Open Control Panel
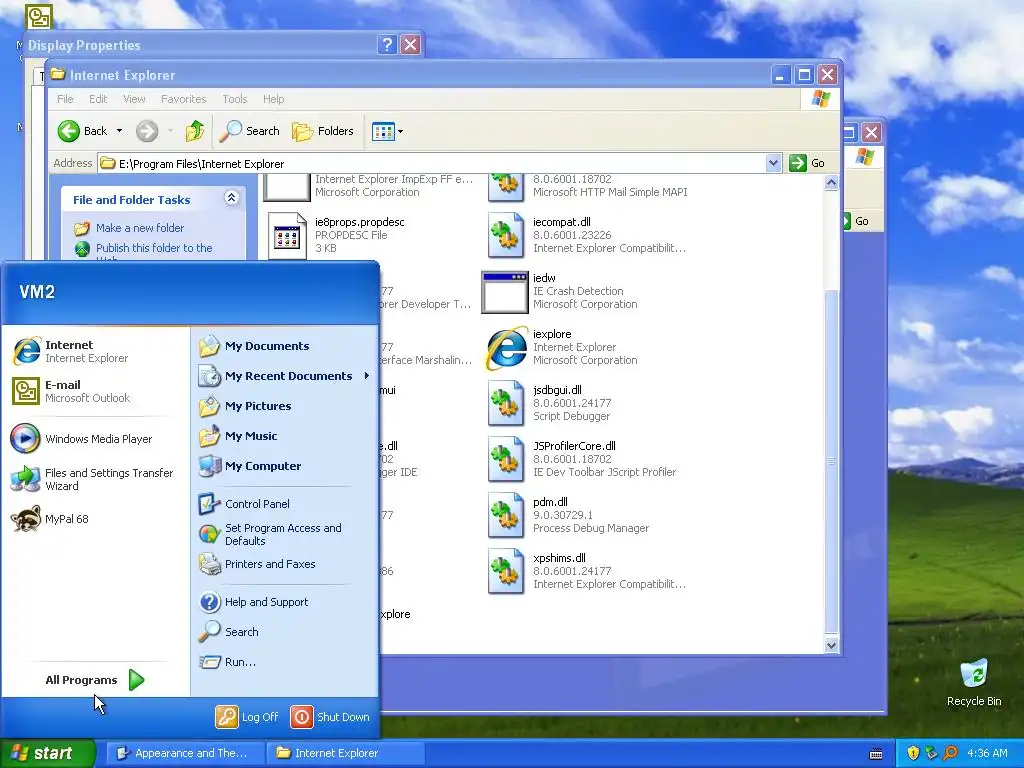This screenshot has height=768, width=1024. click(244, 504)
